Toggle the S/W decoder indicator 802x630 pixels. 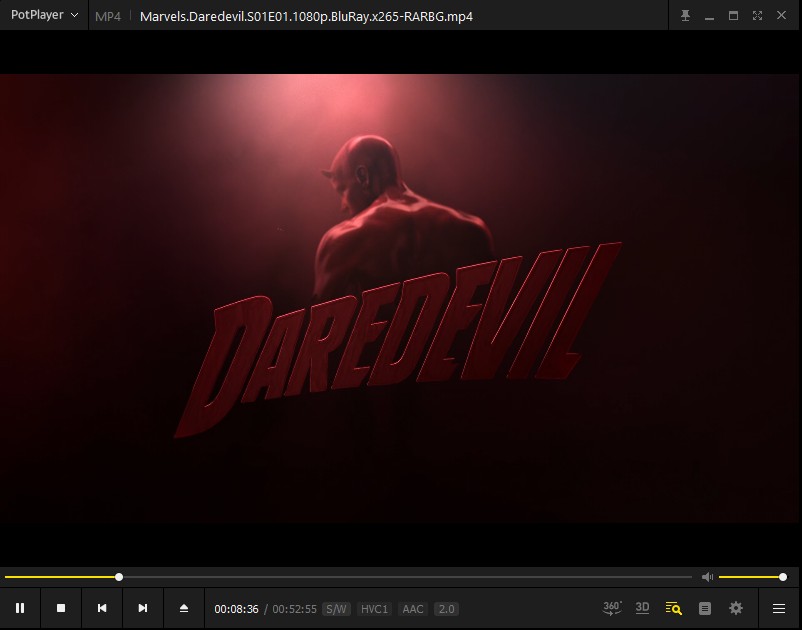pos(337,609)
